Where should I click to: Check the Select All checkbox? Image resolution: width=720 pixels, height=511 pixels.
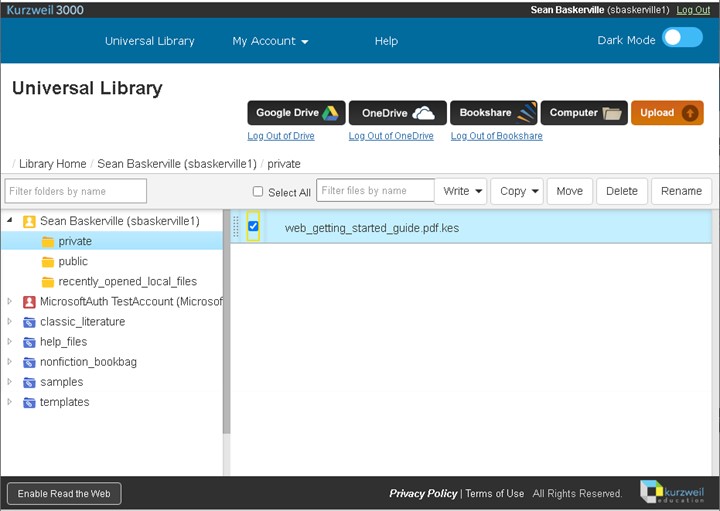258,191
